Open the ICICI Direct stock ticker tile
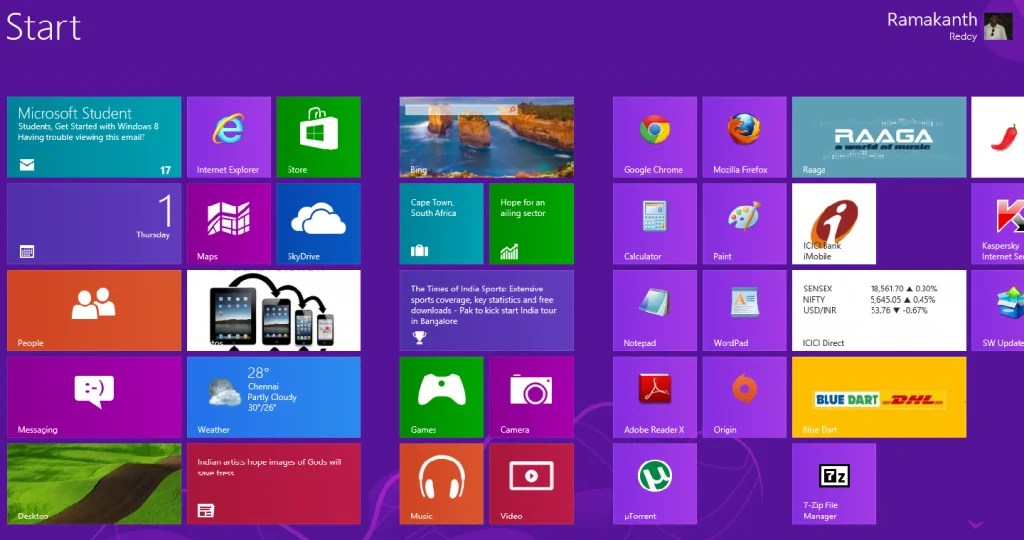 879,310
